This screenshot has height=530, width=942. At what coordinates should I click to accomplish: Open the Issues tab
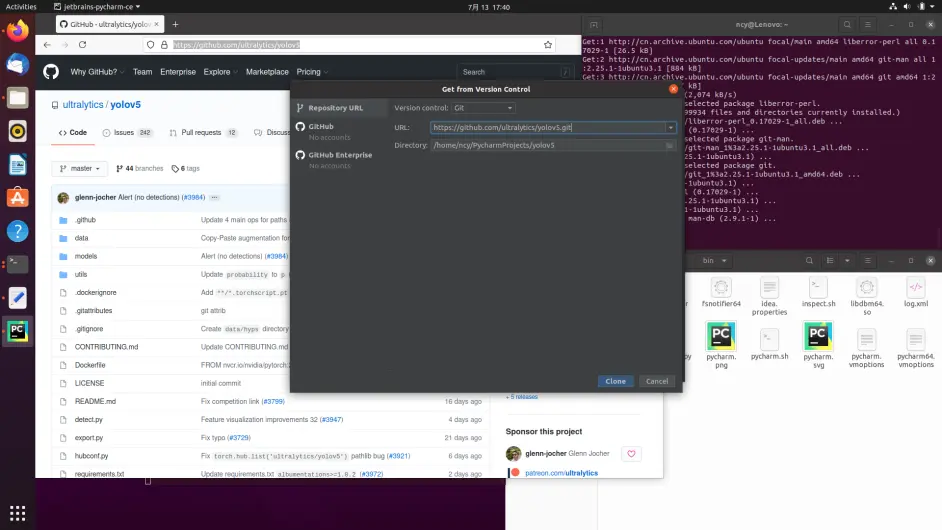127,133
